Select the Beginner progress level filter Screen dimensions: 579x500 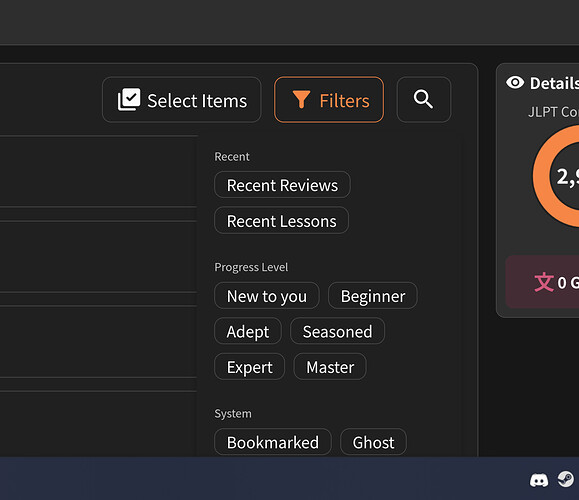point(373,295)
